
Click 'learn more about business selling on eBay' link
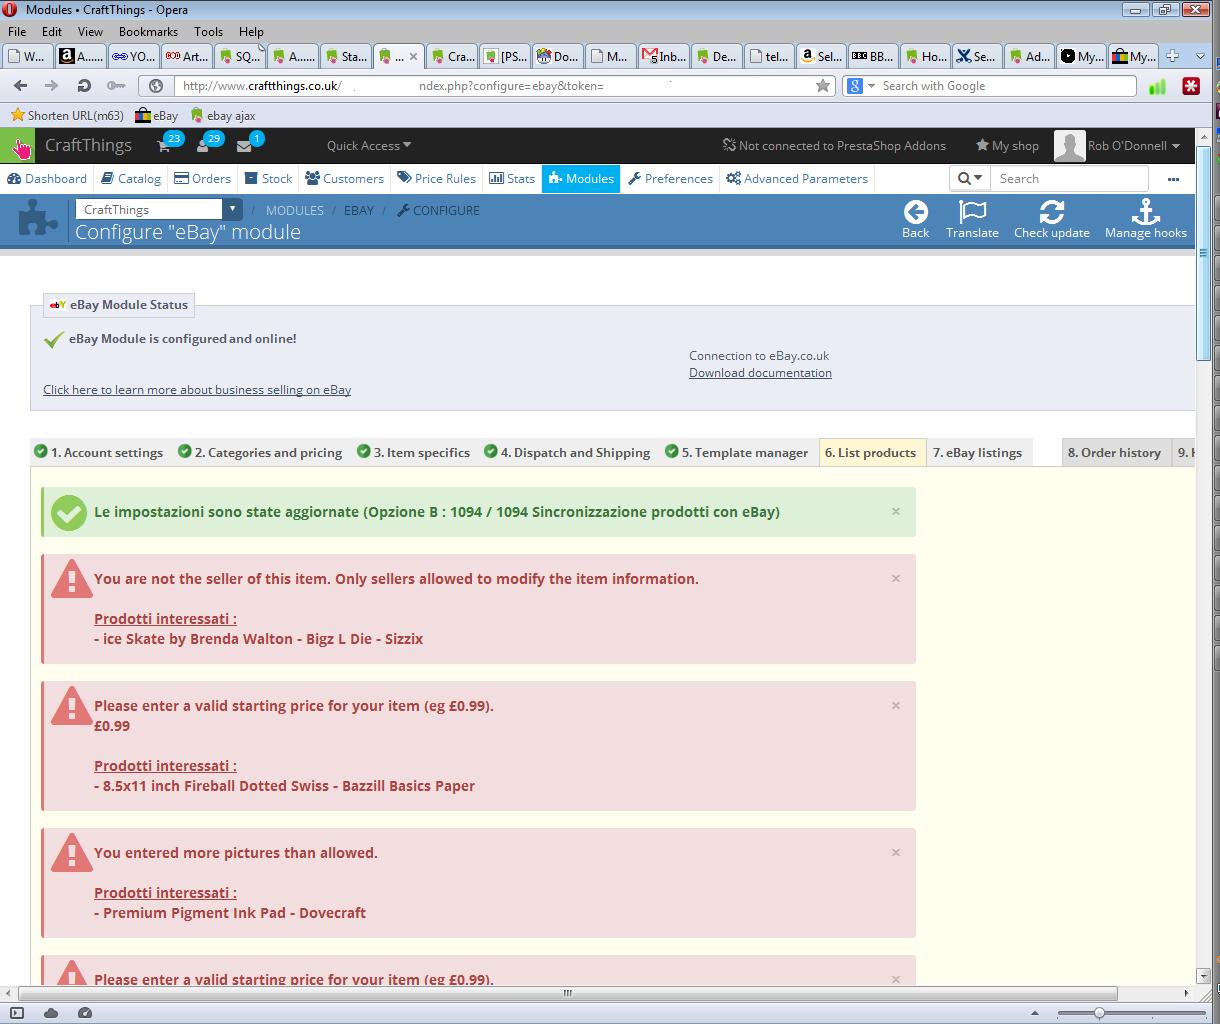pos(197,390)
